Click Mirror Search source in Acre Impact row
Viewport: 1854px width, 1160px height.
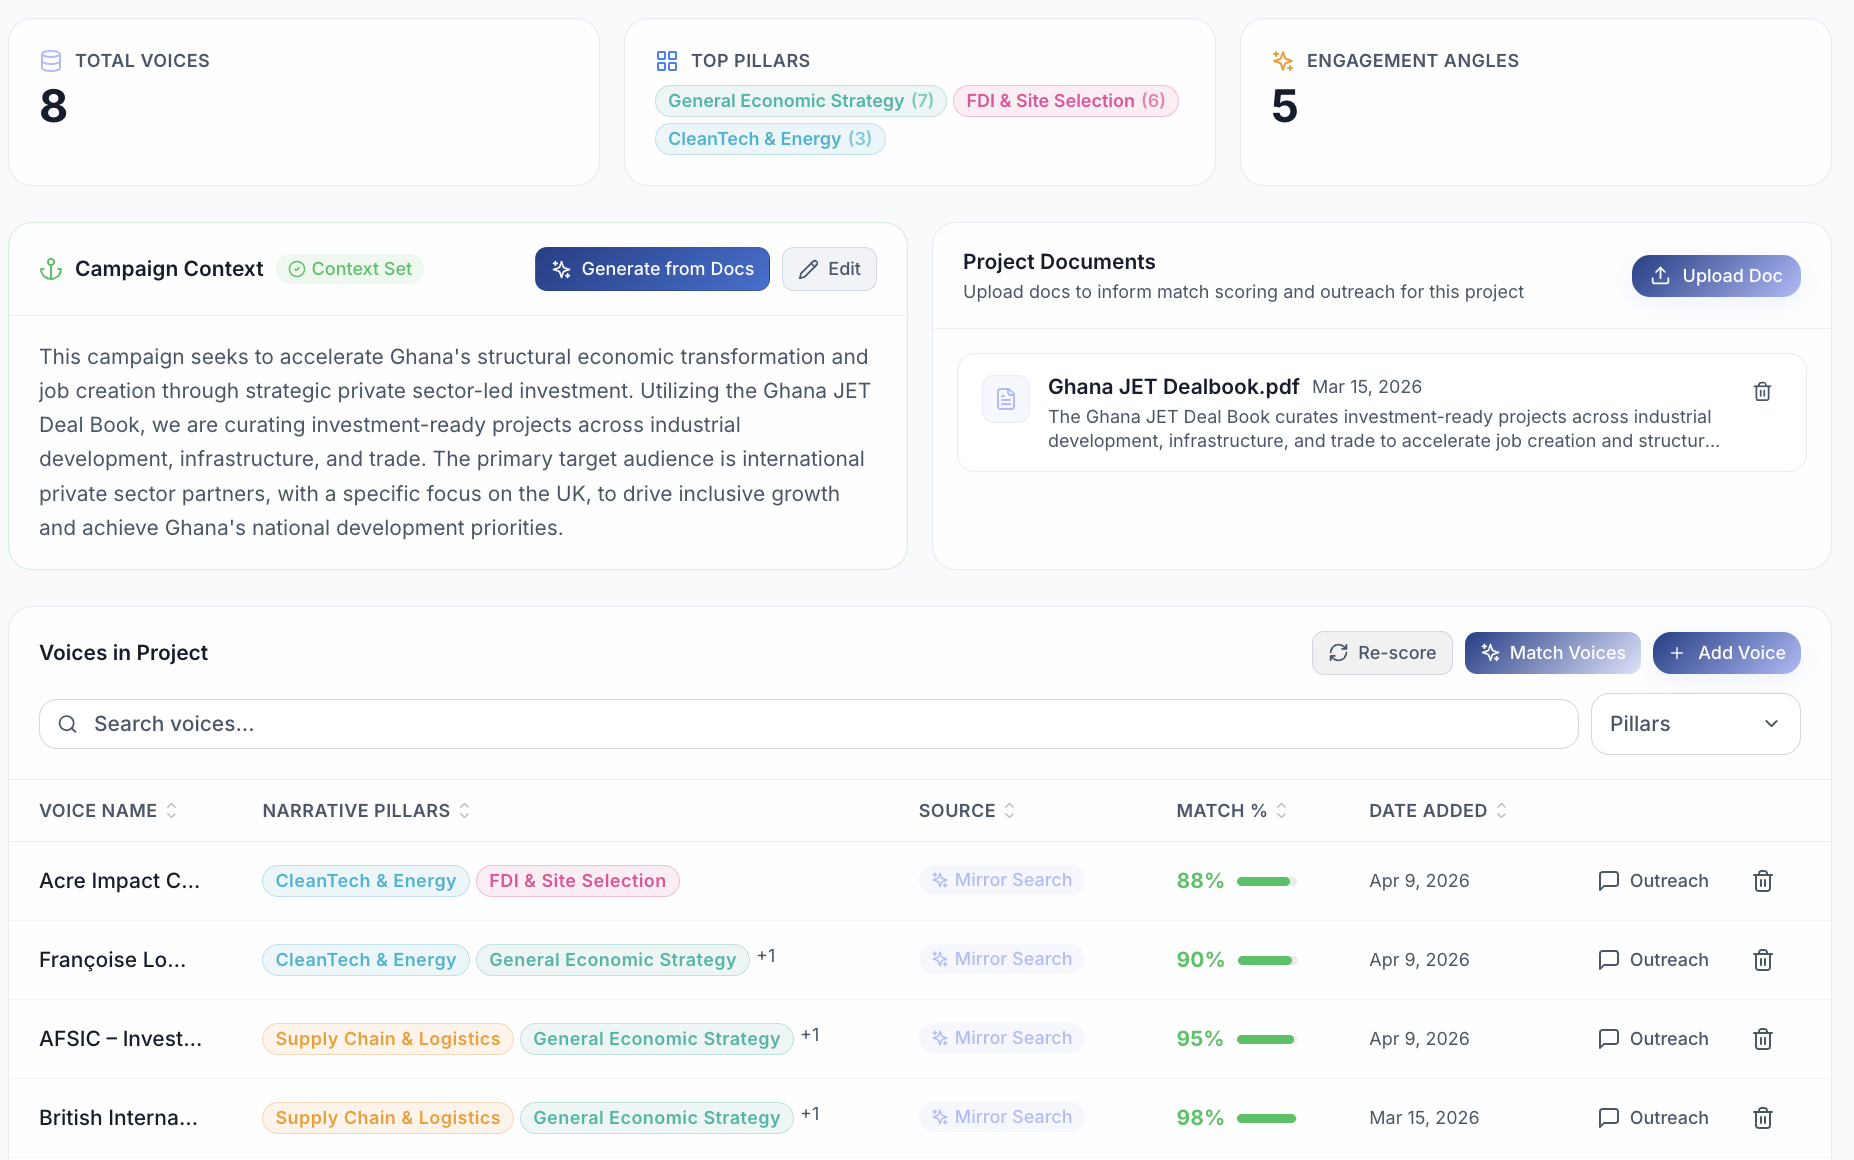coord(1002,880)
